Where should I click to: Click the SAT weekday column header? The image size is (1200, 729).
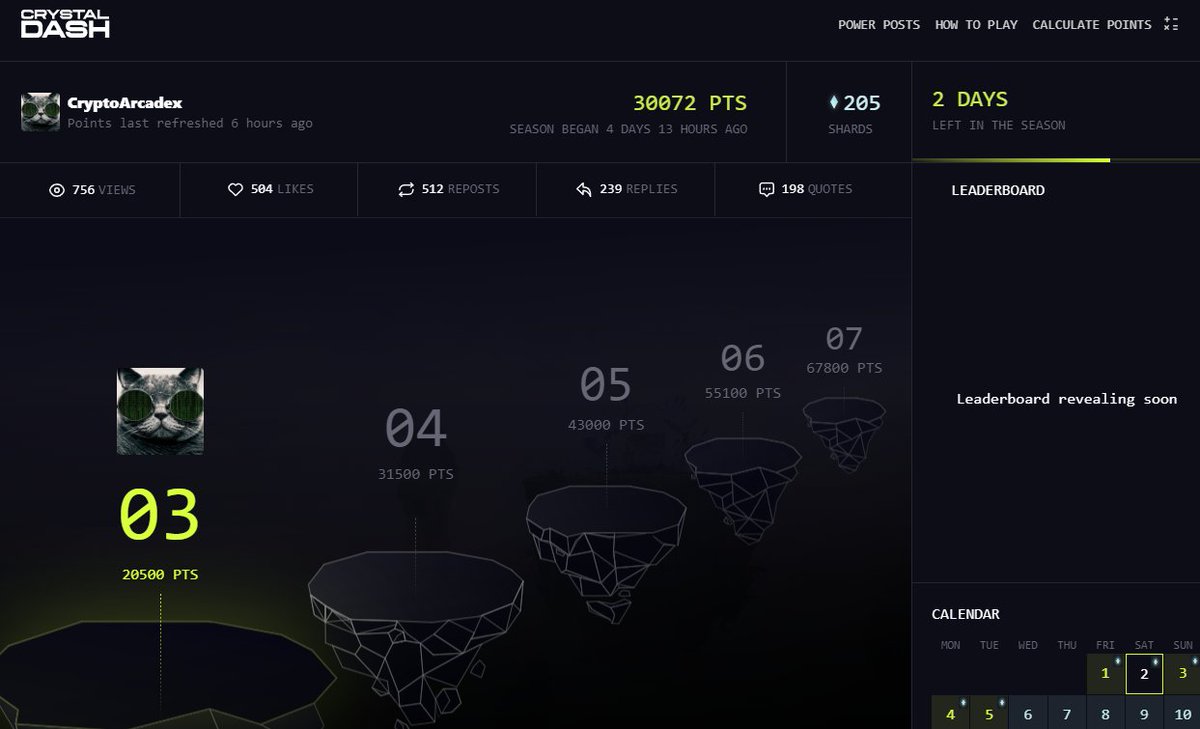tap(1144, 645)
